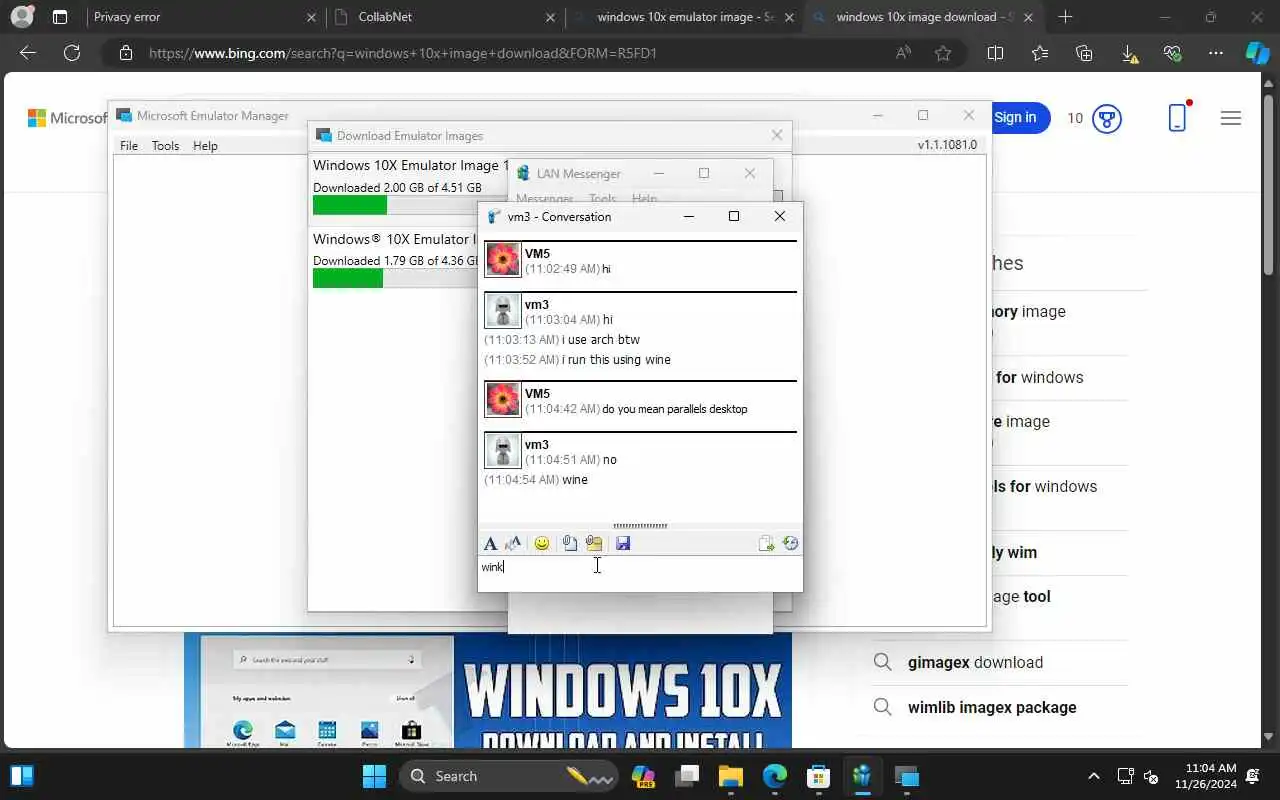Open Edge settings and more menu
The image size is (1280, 800).
pos(1216,53)
